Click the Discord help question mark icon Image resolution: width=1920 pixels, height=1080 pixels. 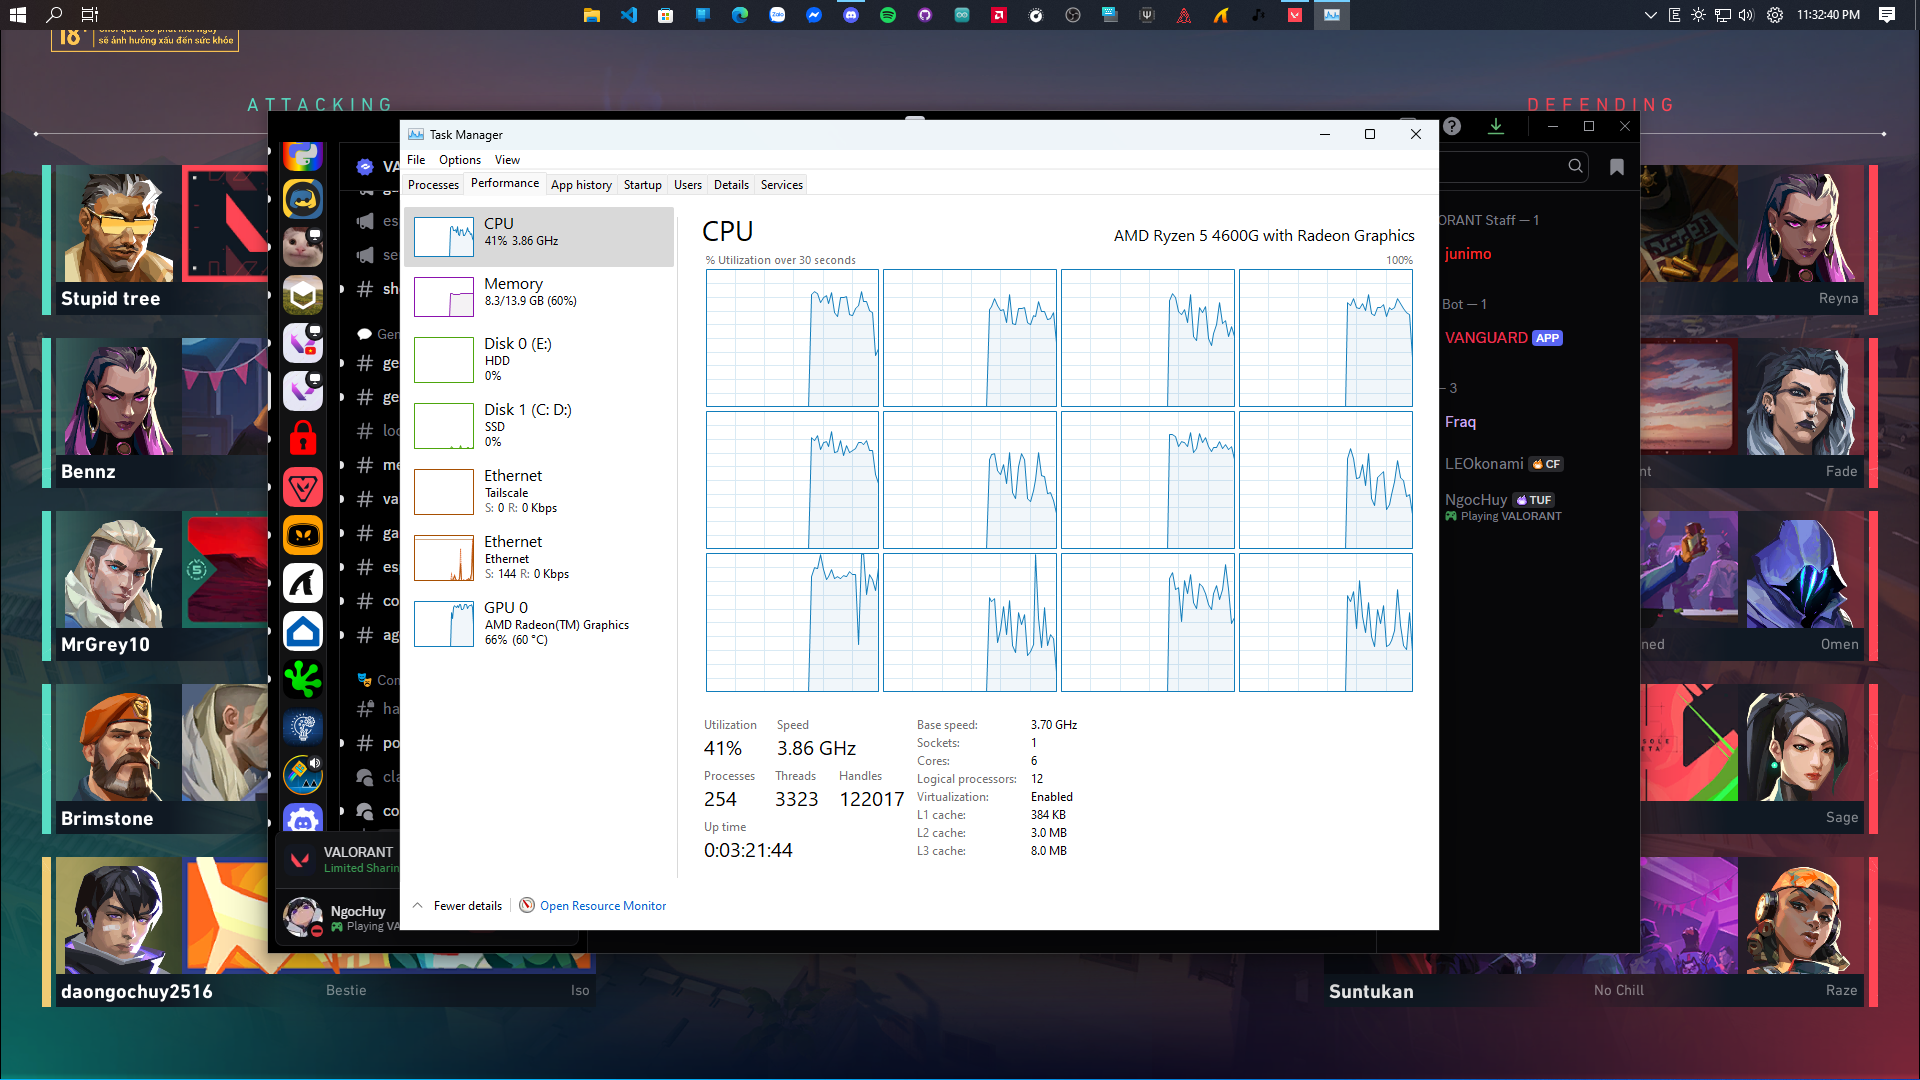(1452, 126)
